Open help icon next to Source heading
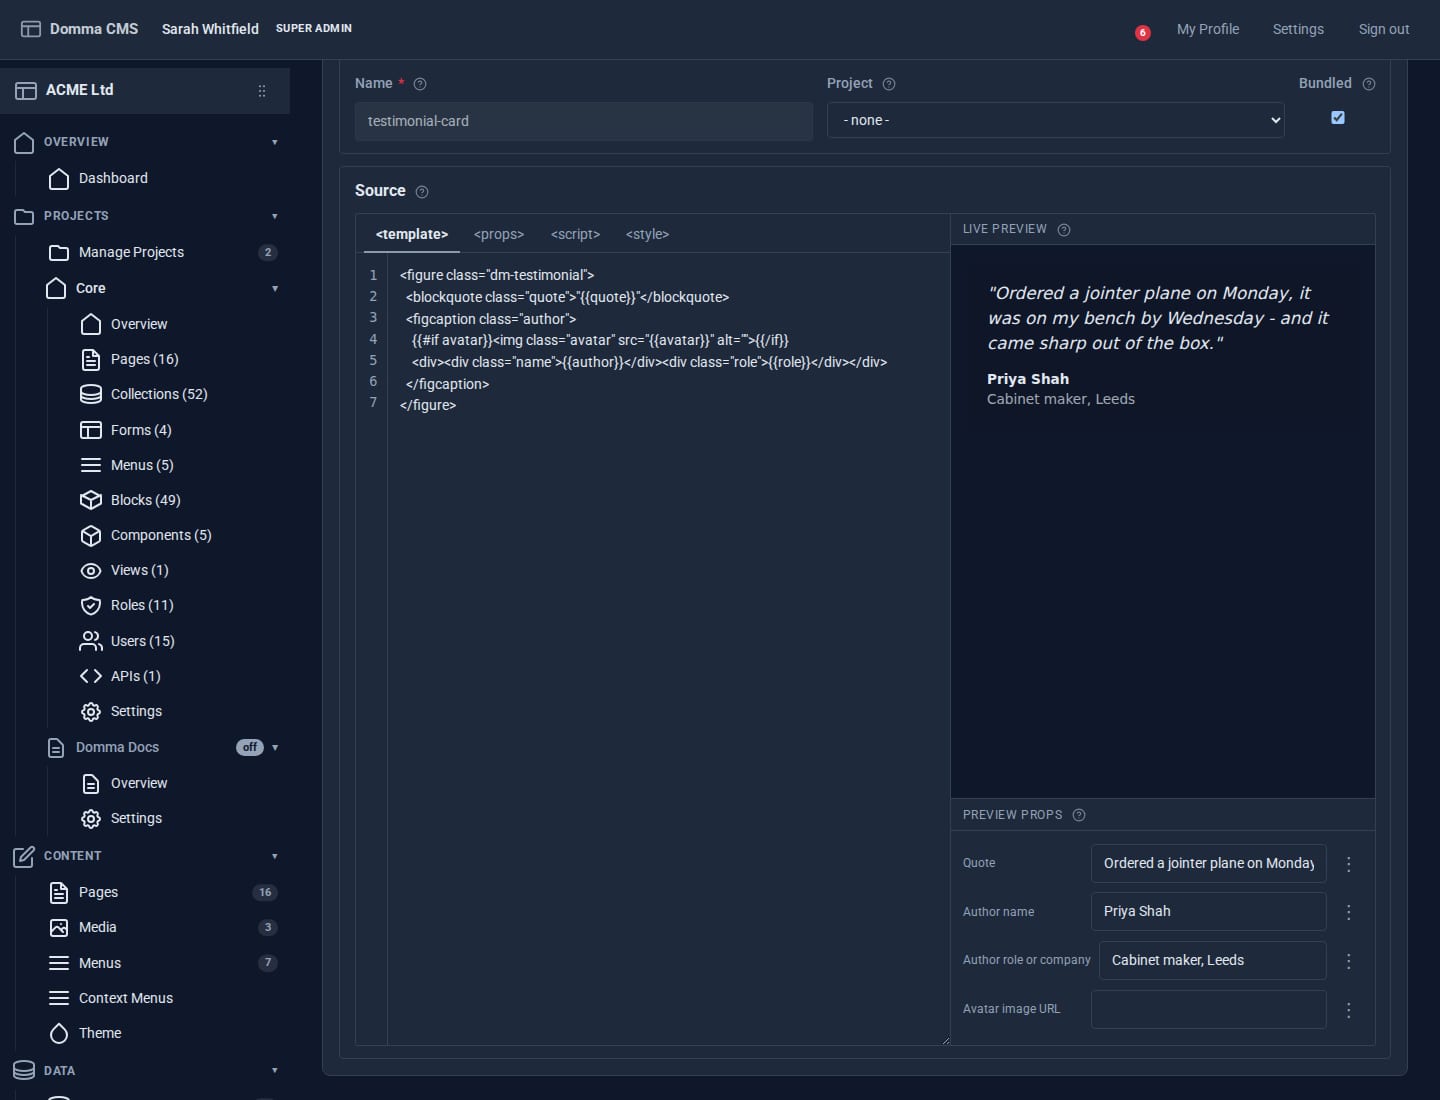The width and height of the screenshot is (1440, 1100). click(x=422, y=192)
